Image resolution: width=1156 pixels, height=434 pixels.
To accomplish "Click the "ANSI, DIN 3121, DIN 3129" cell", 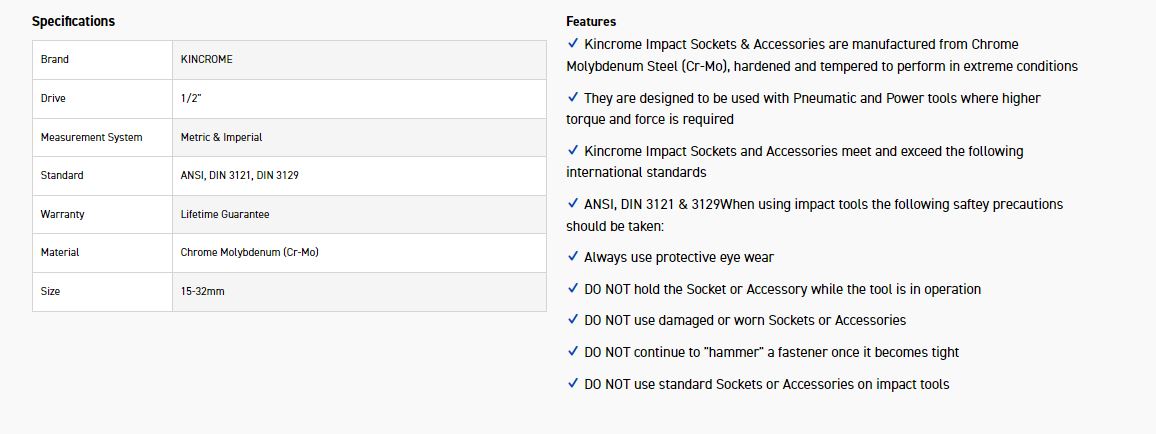I will (239, 175).
